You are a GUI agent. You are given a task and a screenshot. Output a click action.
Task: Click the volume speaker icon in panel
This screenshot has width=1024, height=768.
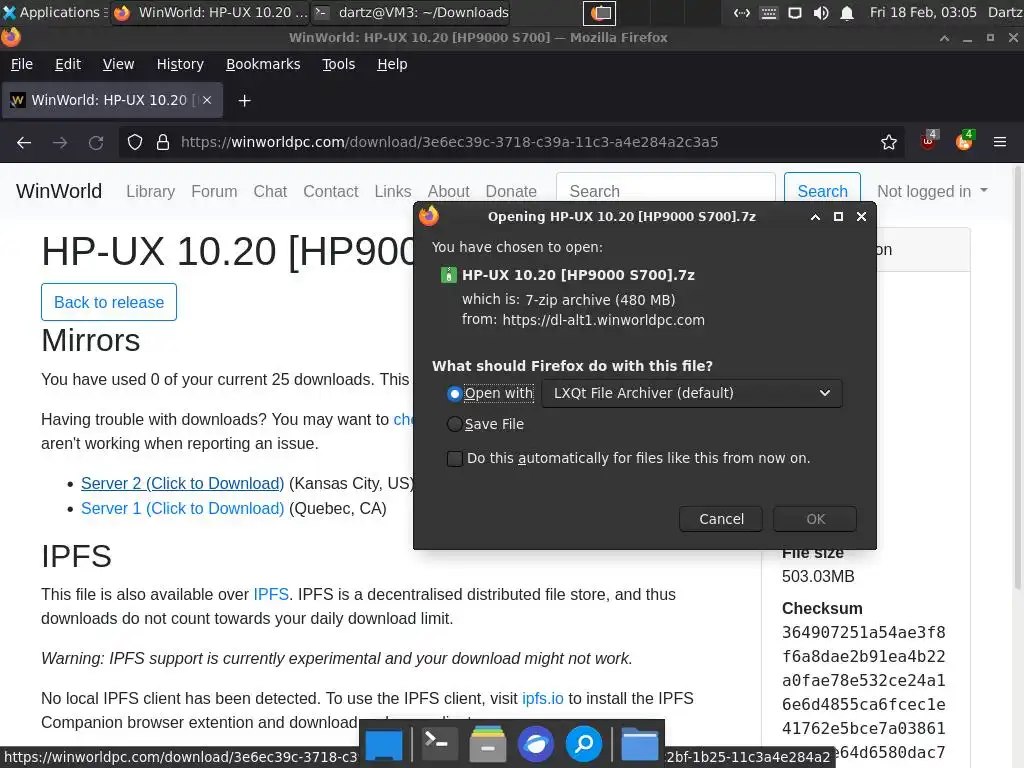point(821,13)
